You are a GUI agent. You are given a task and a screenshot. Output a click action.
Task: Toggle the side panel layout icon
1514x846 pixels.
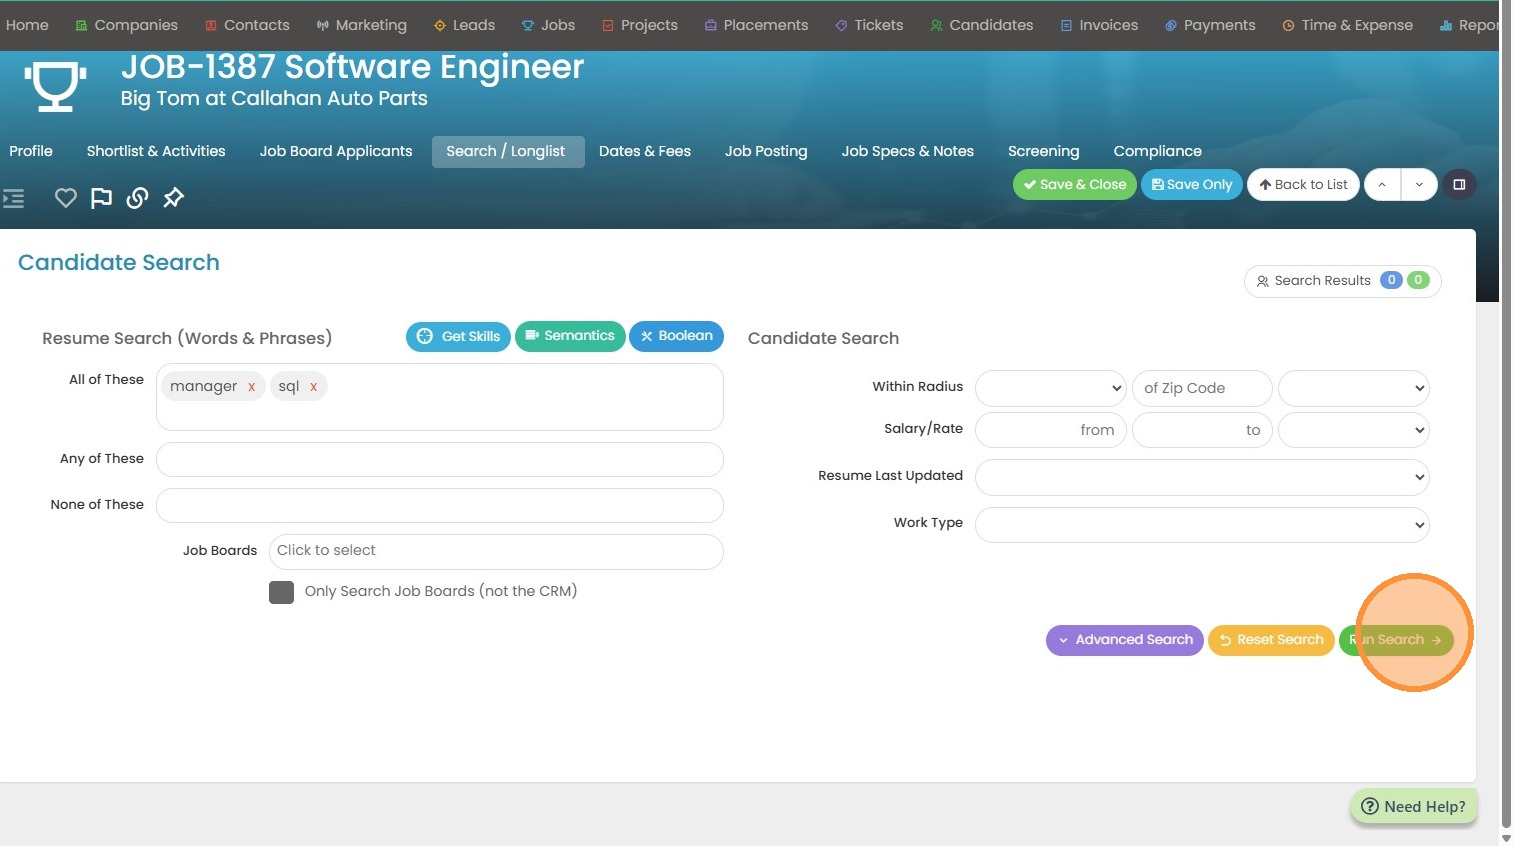tap(1459, 185)
